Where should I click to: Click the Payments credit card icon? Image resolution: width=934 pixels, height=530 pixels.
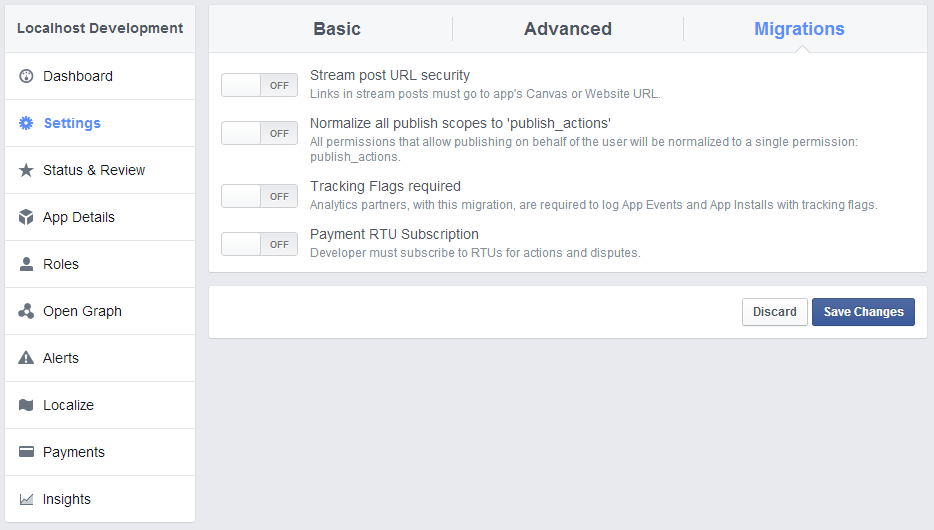[26, 452]
